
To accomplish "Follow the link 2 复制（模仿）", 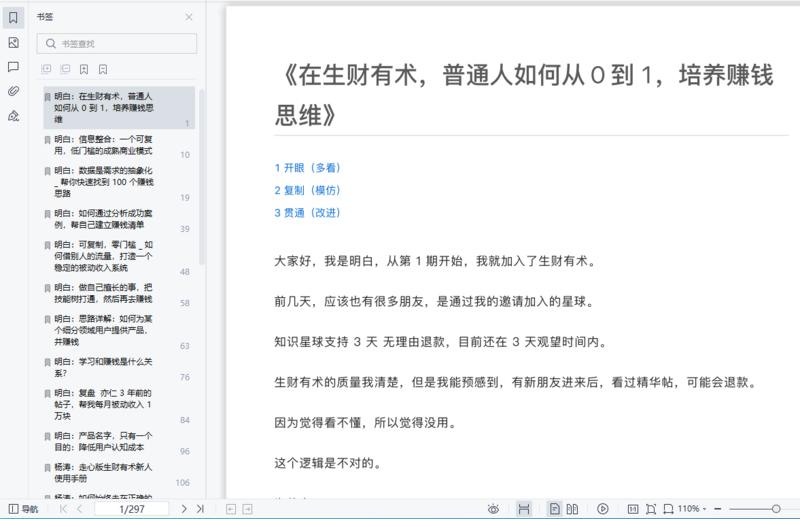I will pos(307,190).
